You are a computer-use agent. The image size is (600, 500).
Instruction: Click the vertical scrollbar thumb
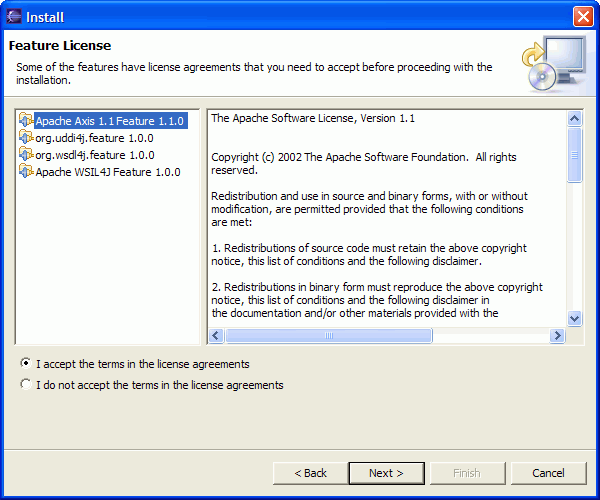(x=574, y=155)
